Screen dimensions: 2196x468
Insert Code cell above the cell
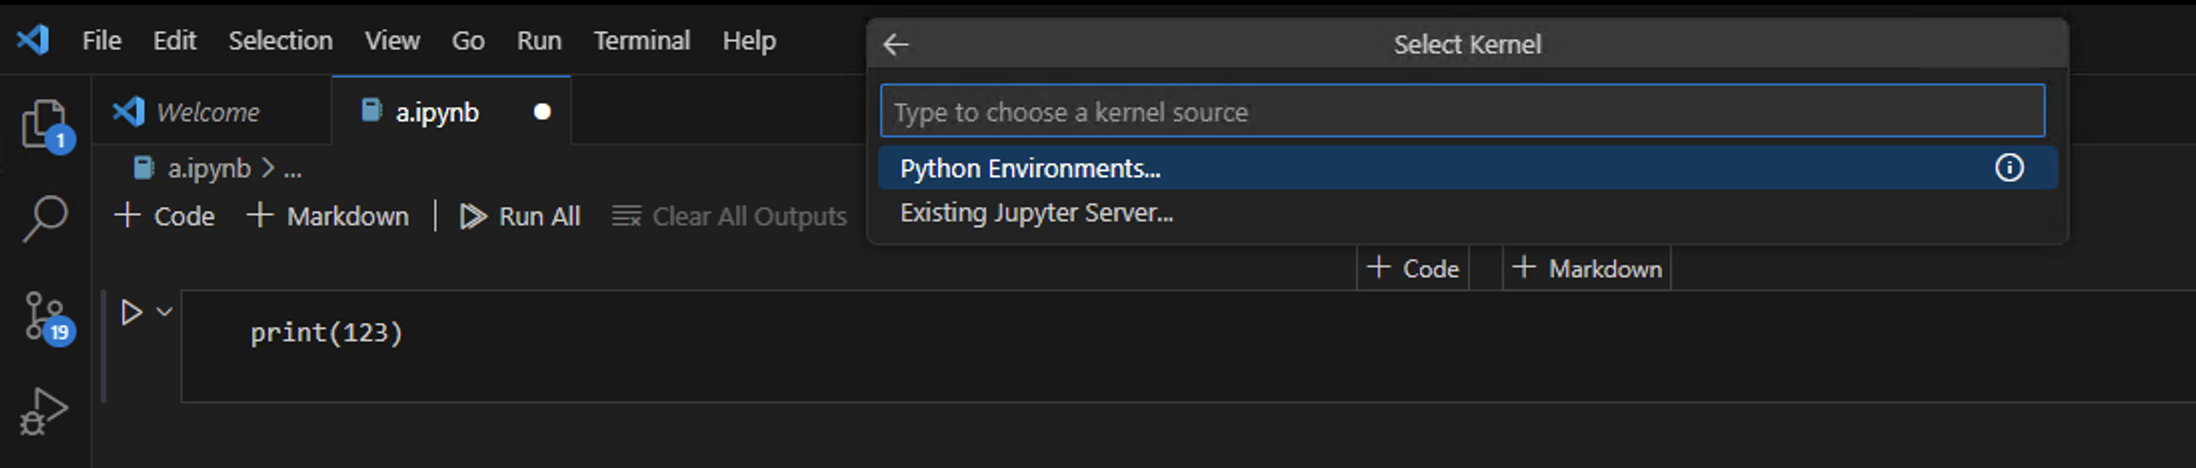[x=1412, y=268]
